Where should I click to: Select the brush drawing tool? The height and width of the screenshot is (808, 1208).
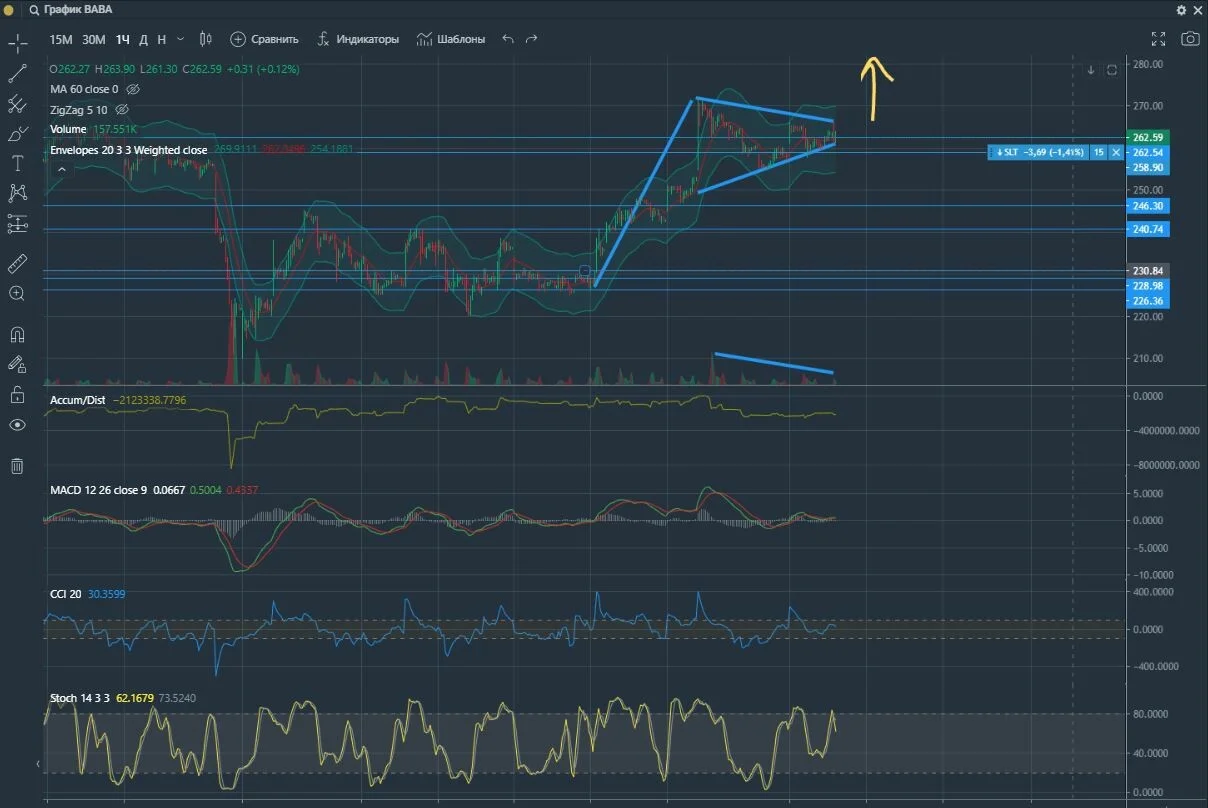point(17,133)
